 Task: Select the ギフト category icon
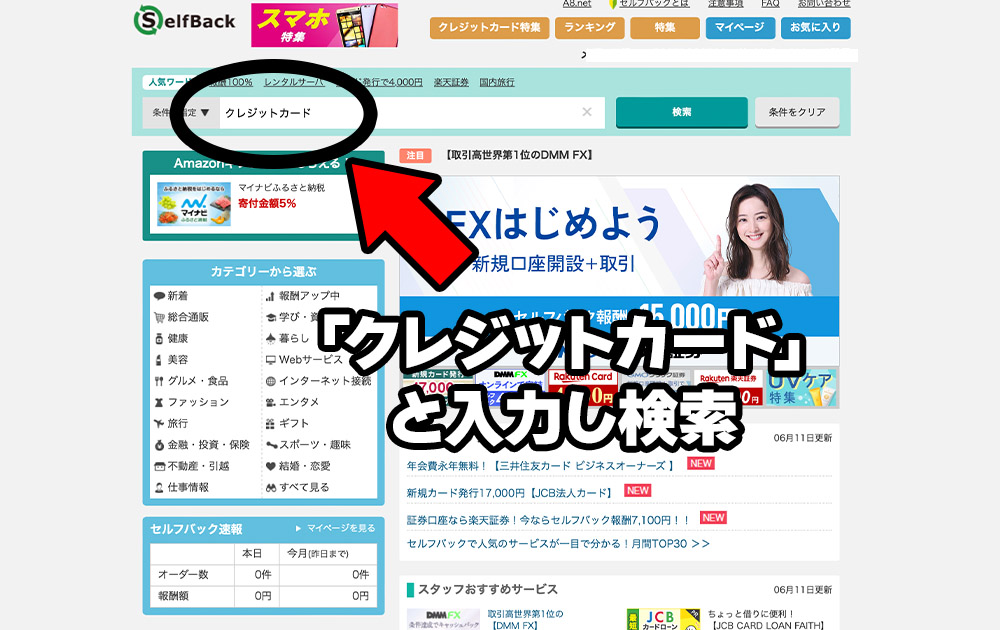[270, 423]
